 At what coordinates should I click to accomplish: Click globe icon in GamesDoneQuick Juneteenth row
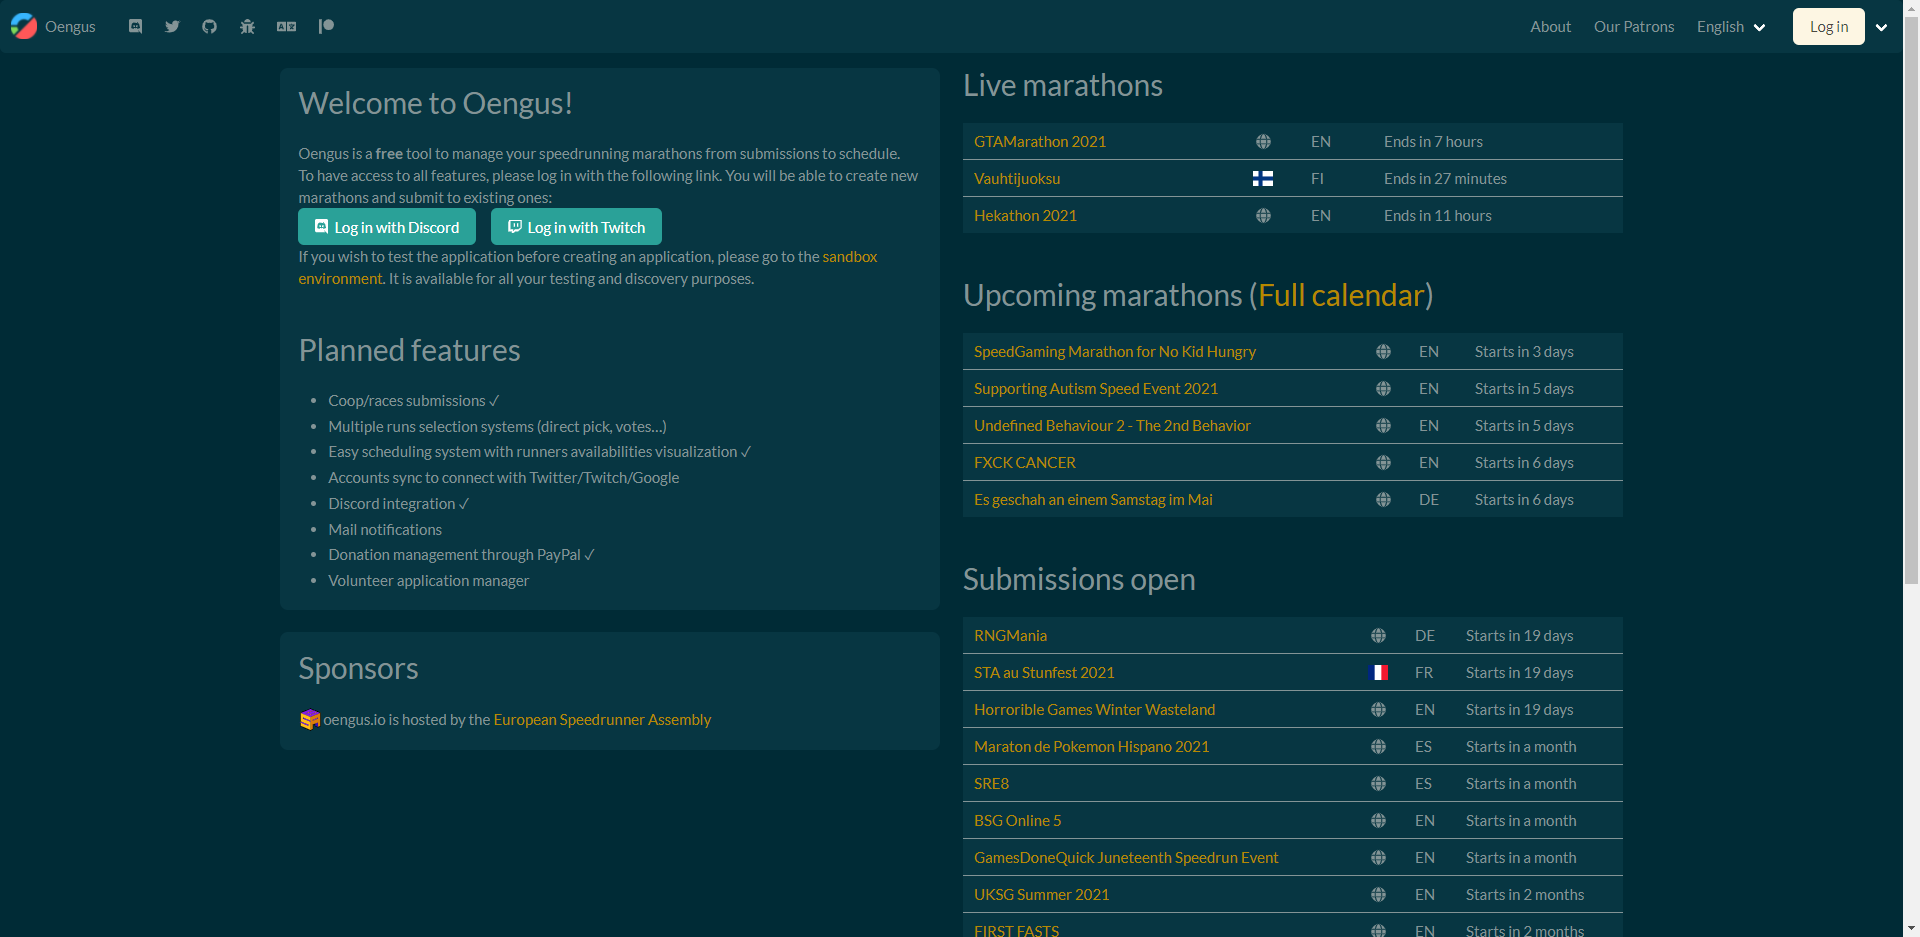point(1378,858)
